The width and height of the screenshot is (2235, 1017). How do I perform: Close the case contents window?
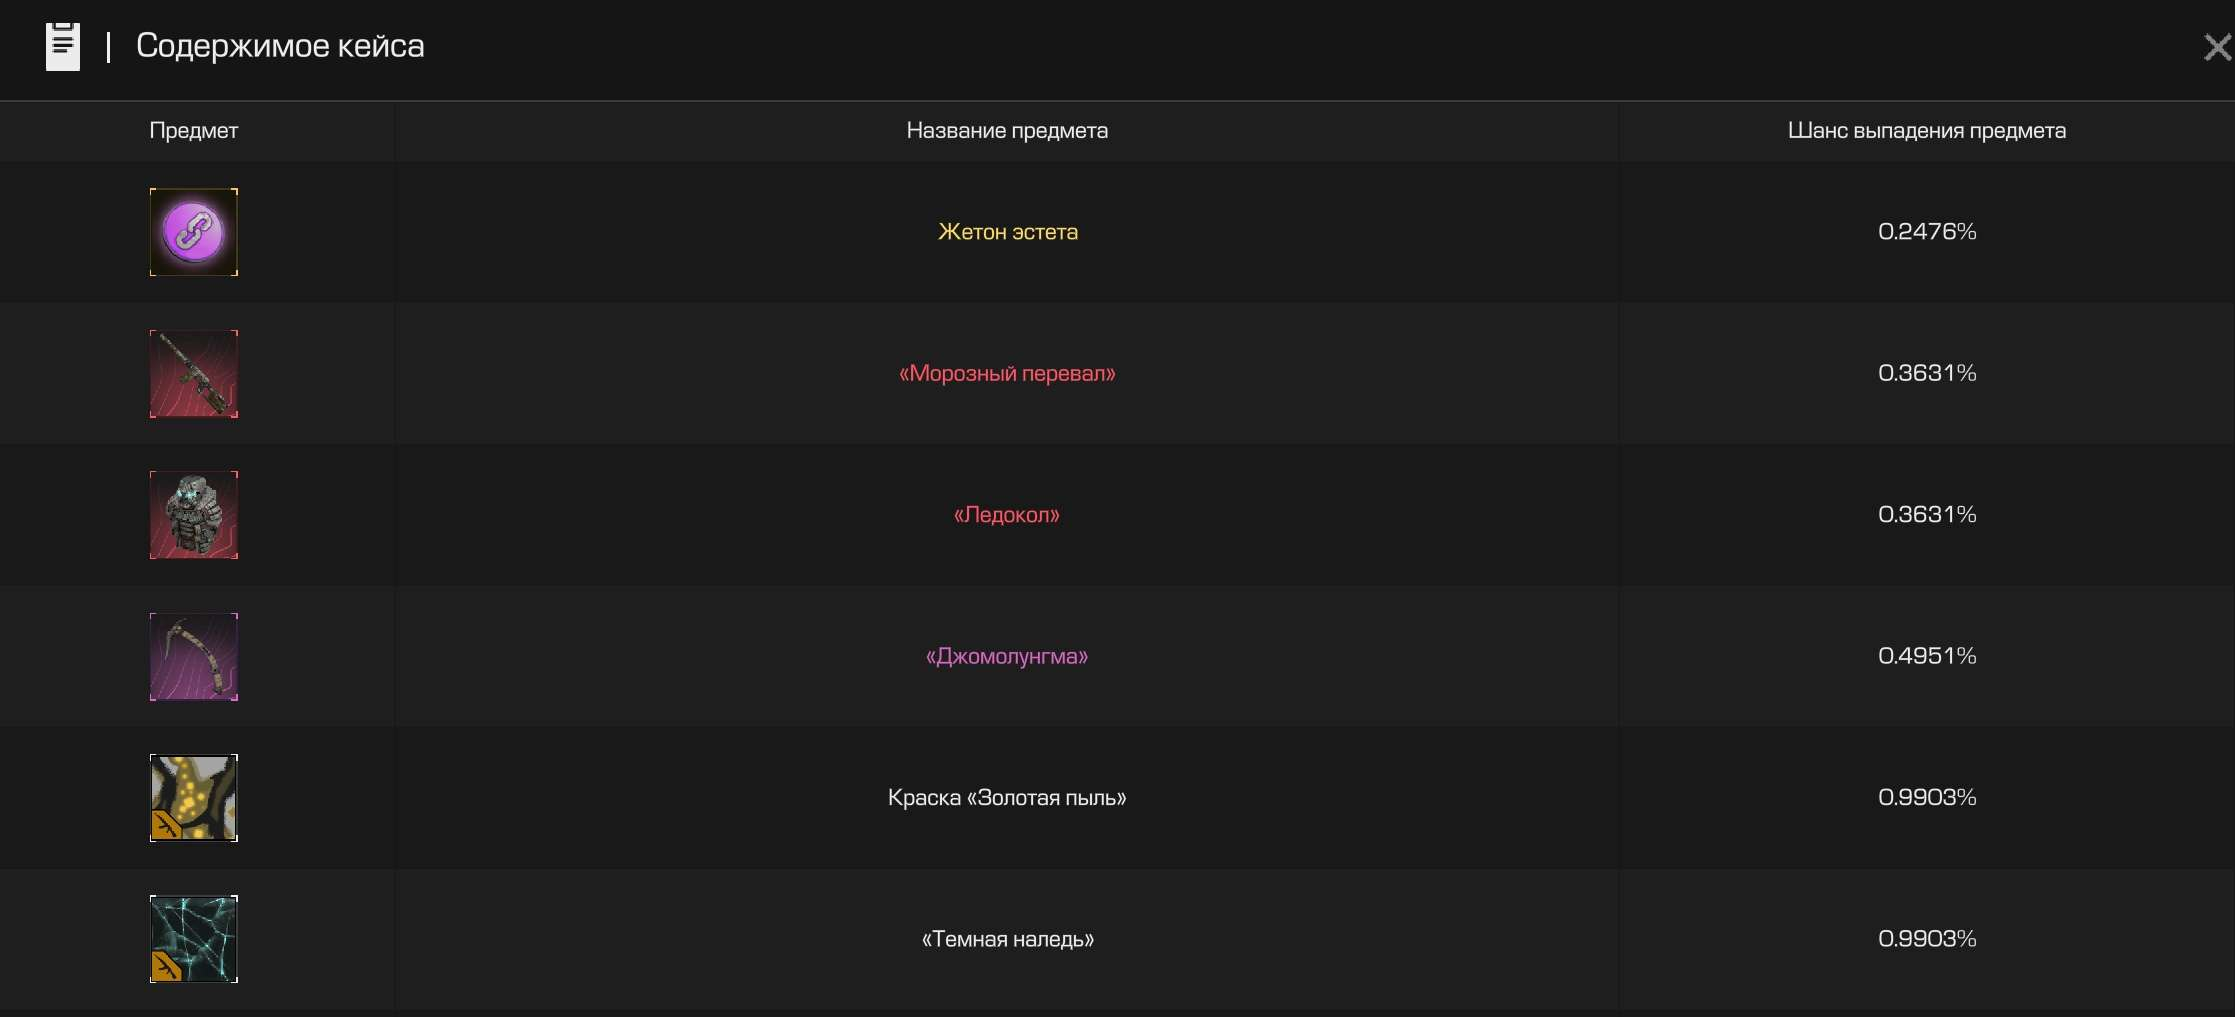coord(2218,47)
